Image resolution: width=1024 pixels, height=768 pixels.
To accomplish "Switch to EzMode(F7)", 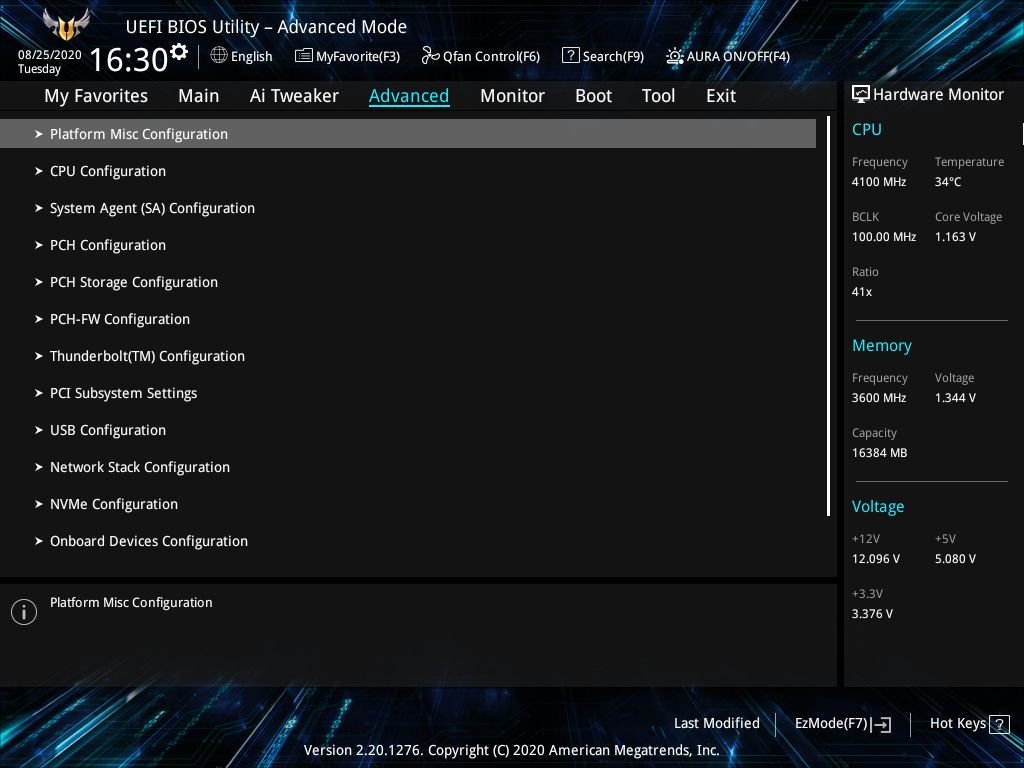I will tap(831, 724).
